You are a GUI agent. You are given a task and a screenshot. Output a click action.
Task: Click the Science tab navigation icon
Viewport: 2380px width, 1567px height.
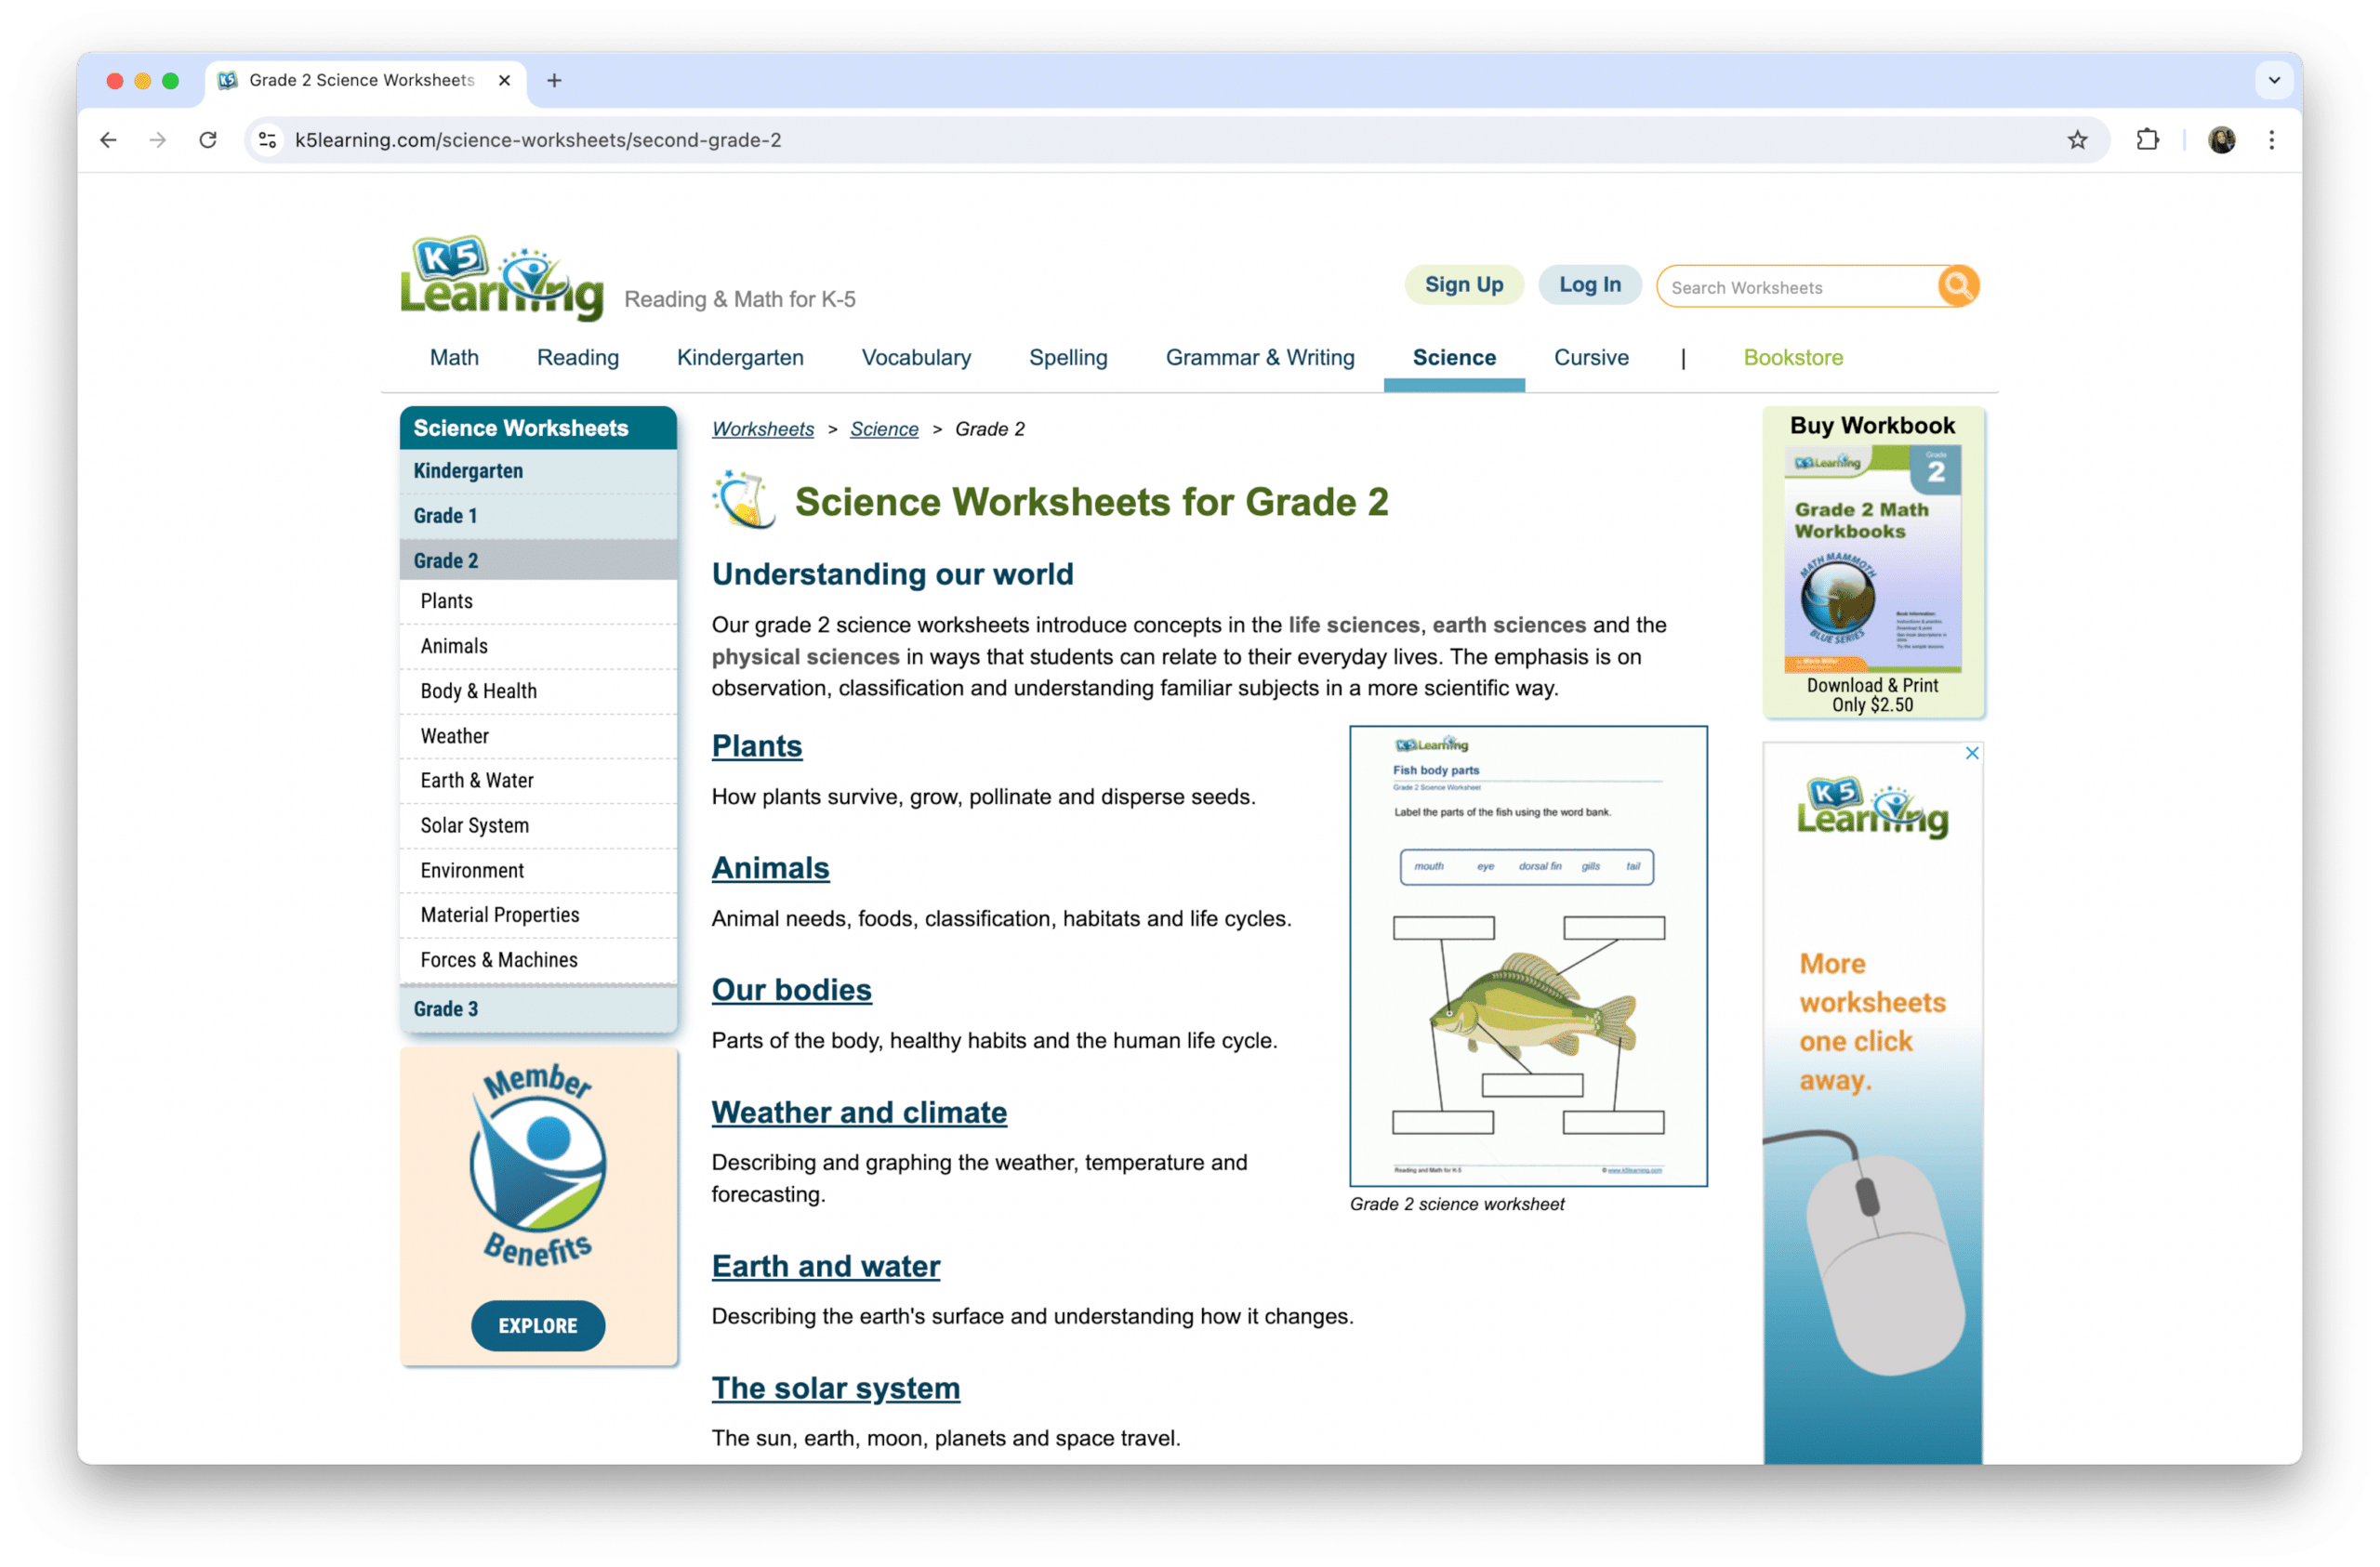[x=1453, y=357]
